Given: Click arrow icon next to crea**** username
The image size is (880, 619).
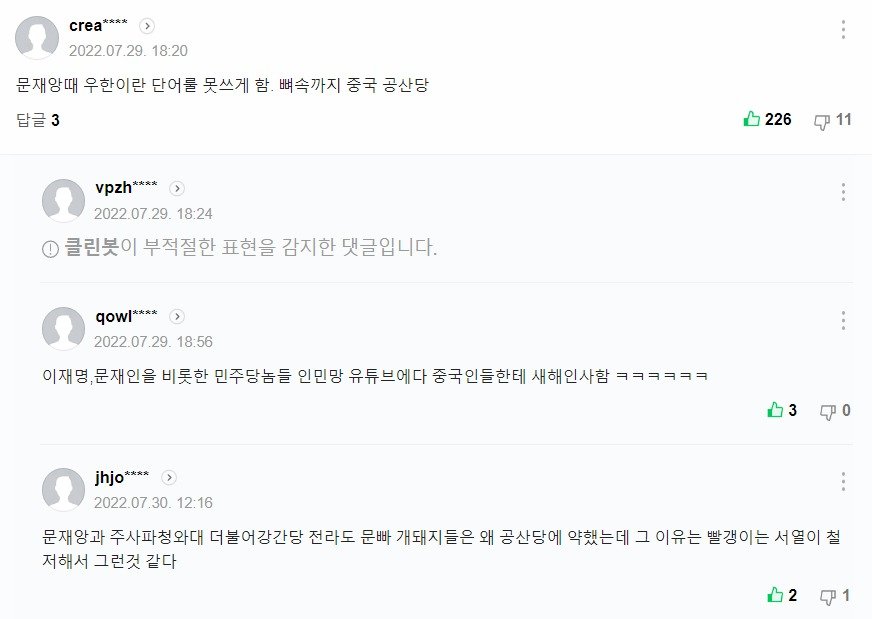Looking at the screenshot, I should [147, 26].
